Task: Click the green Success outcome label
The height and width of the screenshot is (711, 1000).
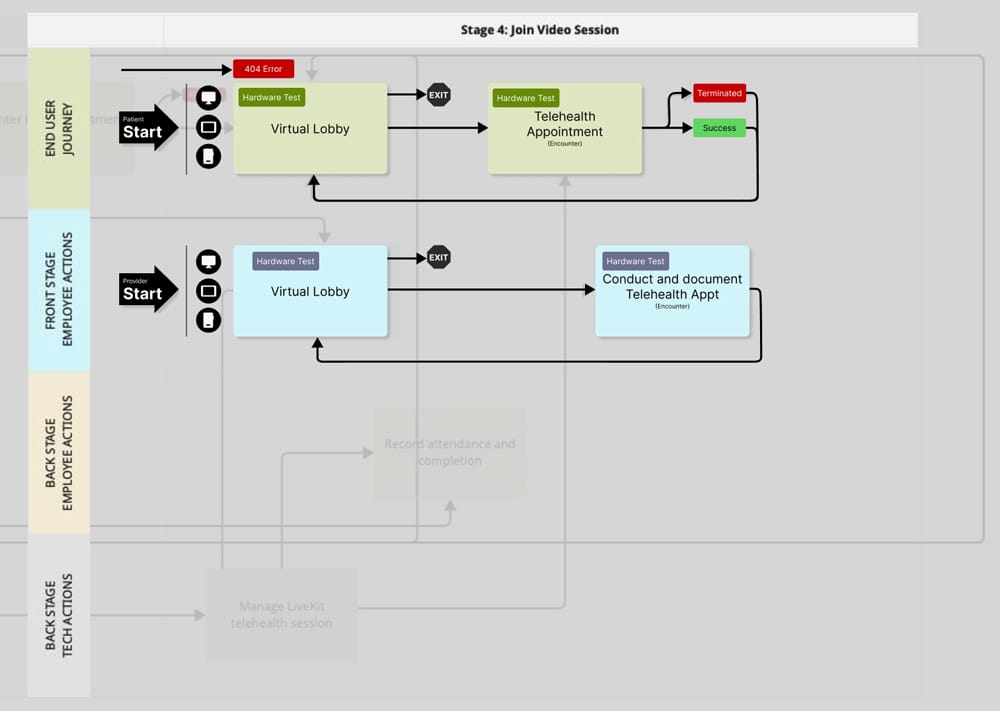Action: [720, 128]
